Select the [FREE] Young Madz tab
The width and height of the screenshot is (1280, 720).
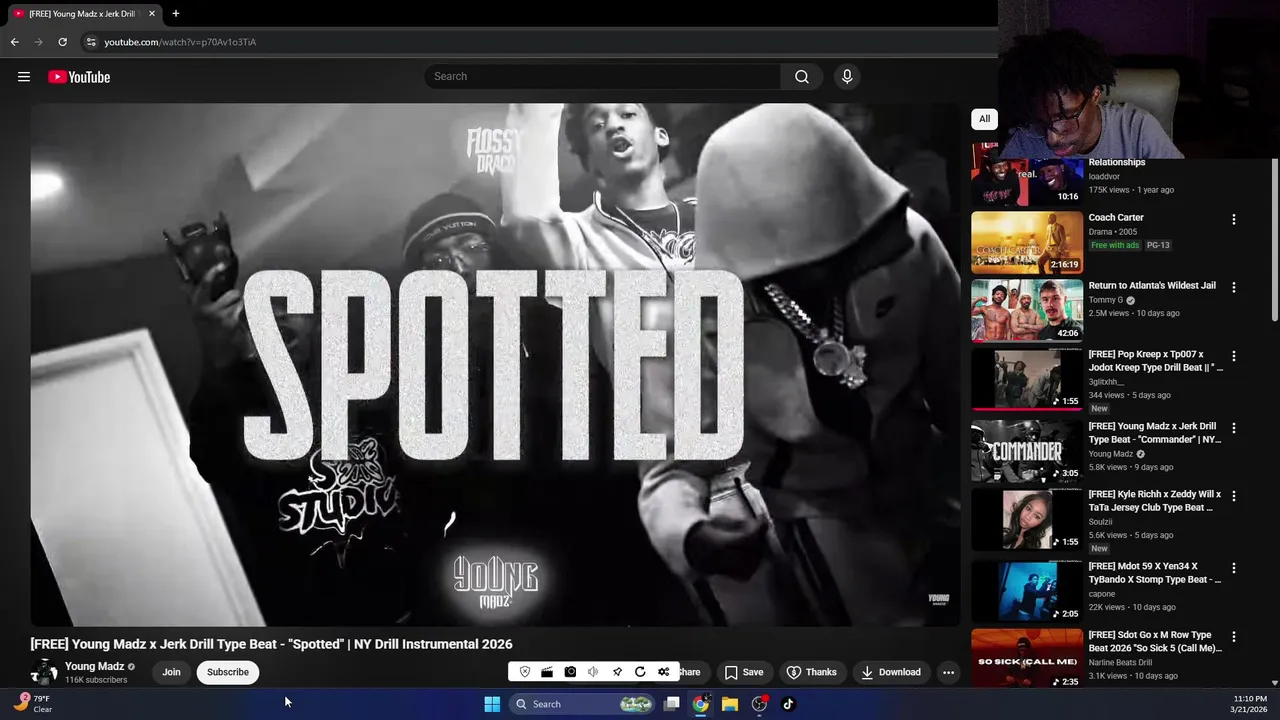[x=83, y=14]
